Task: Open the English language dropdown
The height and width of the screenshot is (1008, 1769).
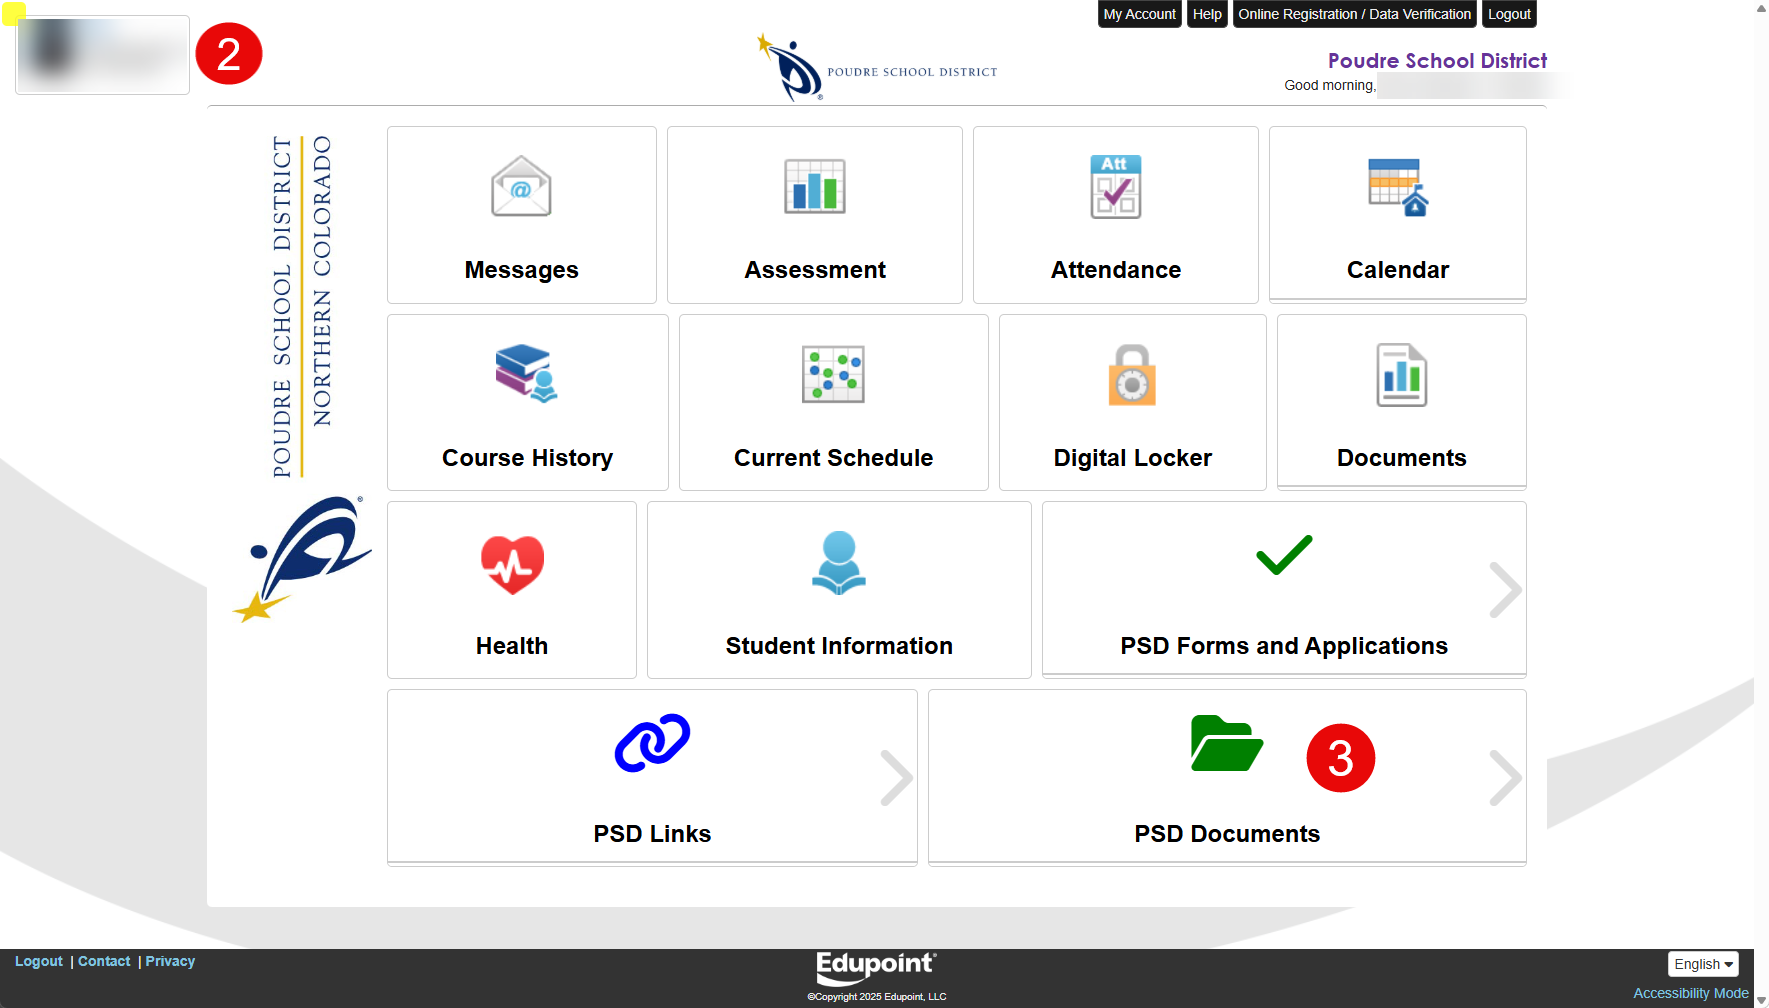Action: pyautogui.click(x=1703, y=964)
